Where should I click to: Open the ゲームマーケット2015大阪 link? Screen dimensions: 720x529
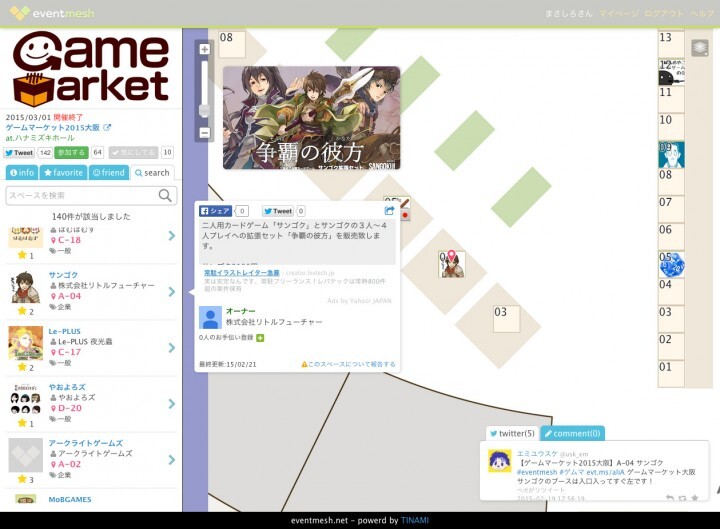[53, 128]
